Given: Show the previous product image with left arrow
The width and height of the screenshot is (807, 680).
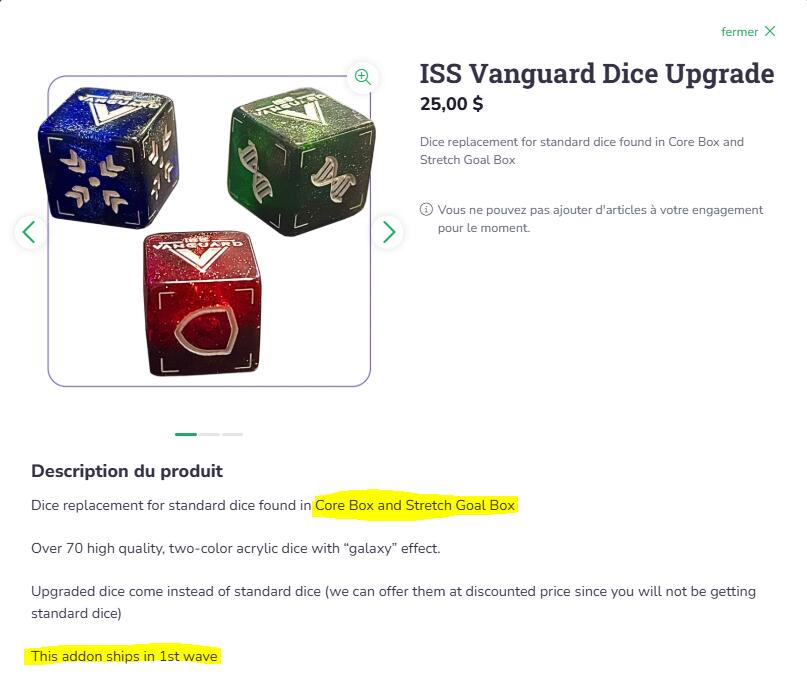Looking at the screenshot, I should click(29, 232).
